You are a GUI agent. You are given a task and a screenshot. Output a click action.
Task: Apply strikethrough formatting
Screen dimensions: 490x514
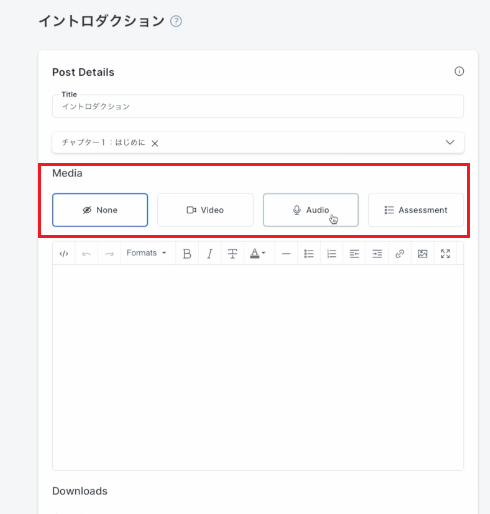click(232, 254)
